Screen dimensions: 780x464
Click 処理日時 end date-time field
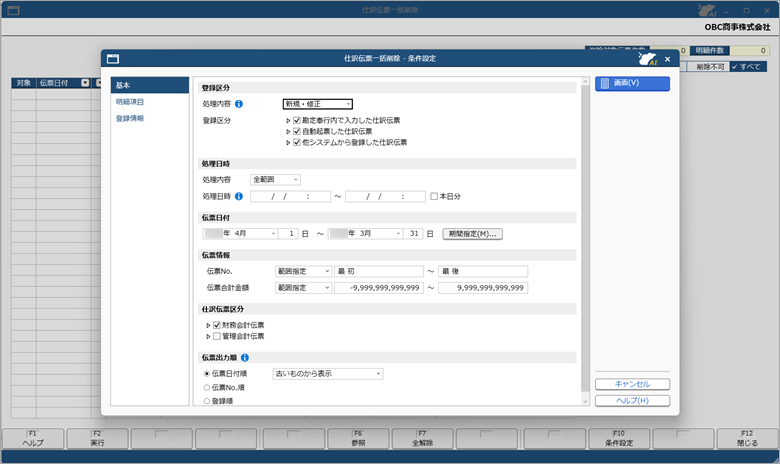(x=386, y=196)
